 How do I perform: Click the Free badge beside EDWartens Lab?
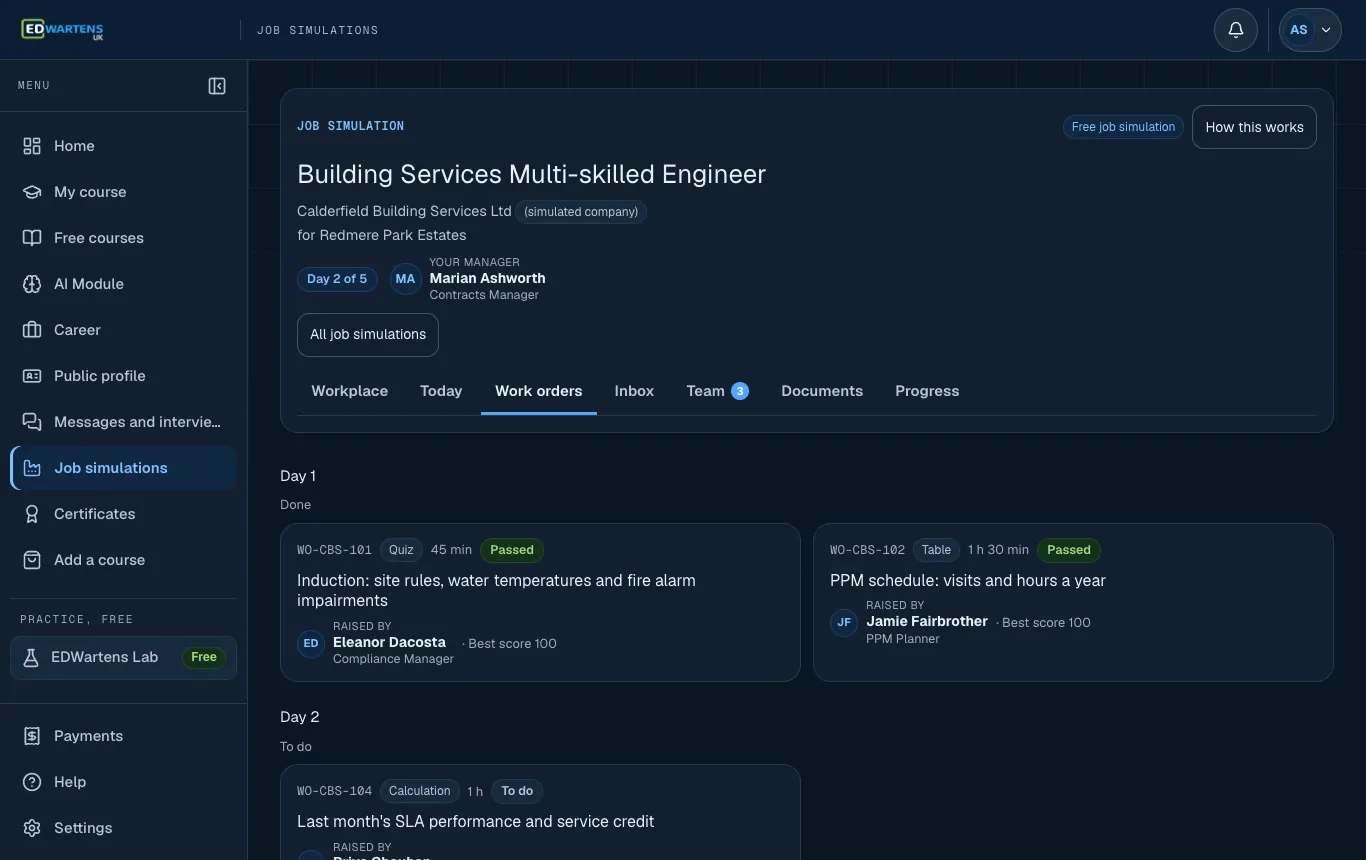coord(204,657)
